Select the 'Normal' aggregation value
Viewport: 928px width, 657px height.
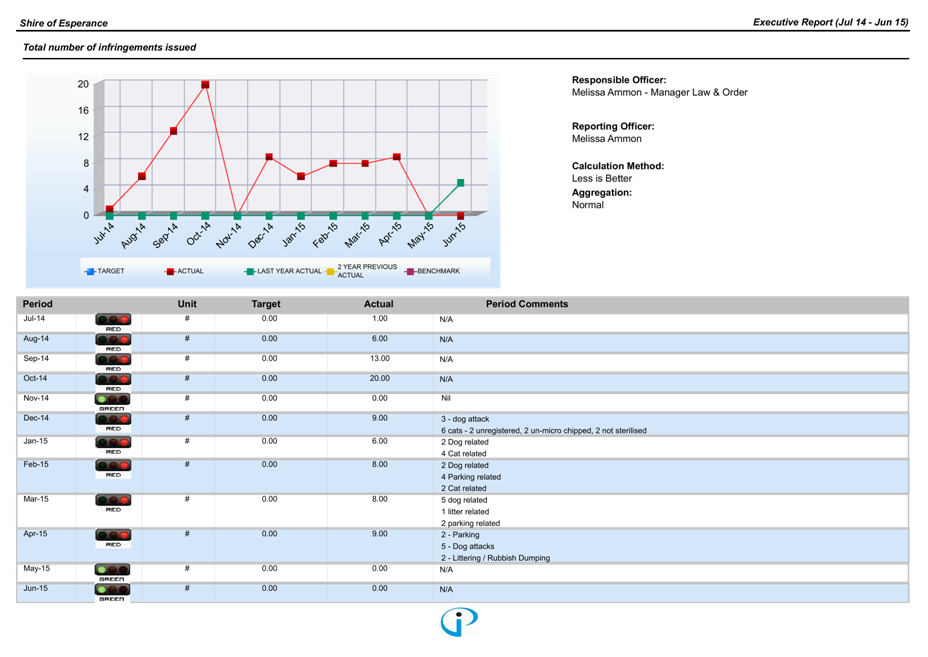[x=588, y=205]
